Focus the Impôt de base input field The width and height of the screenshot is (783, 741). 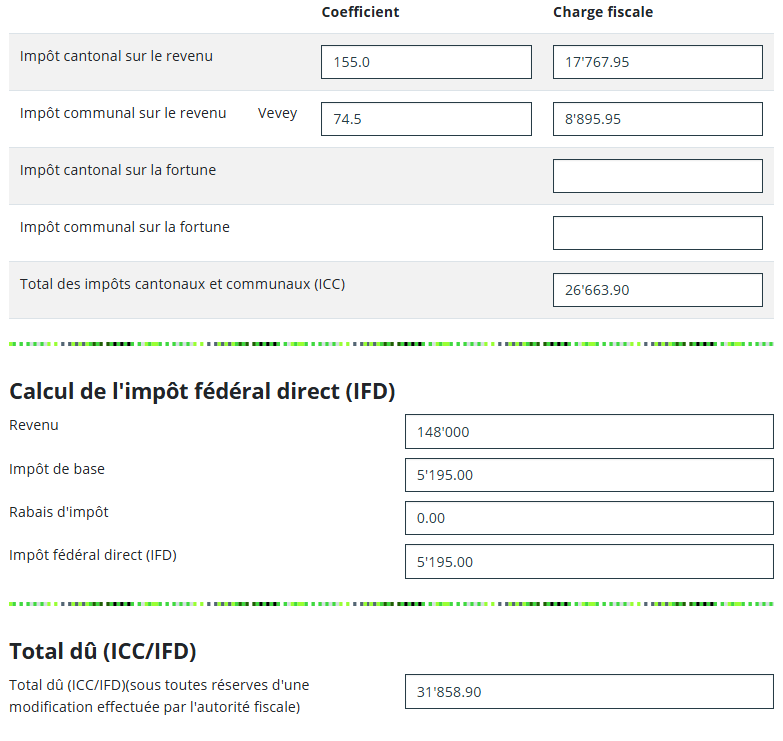[589, 475]
